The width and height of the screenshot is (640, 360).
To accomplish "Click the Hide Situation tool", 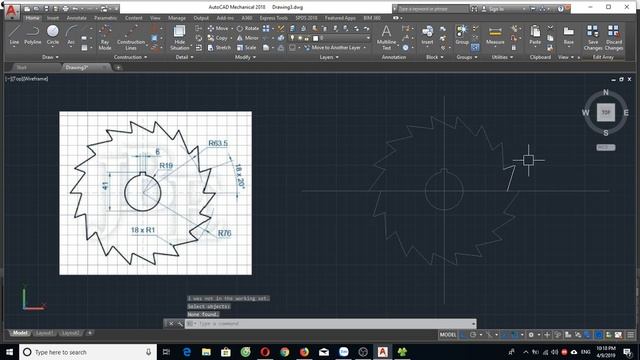I will coord(180,37).
